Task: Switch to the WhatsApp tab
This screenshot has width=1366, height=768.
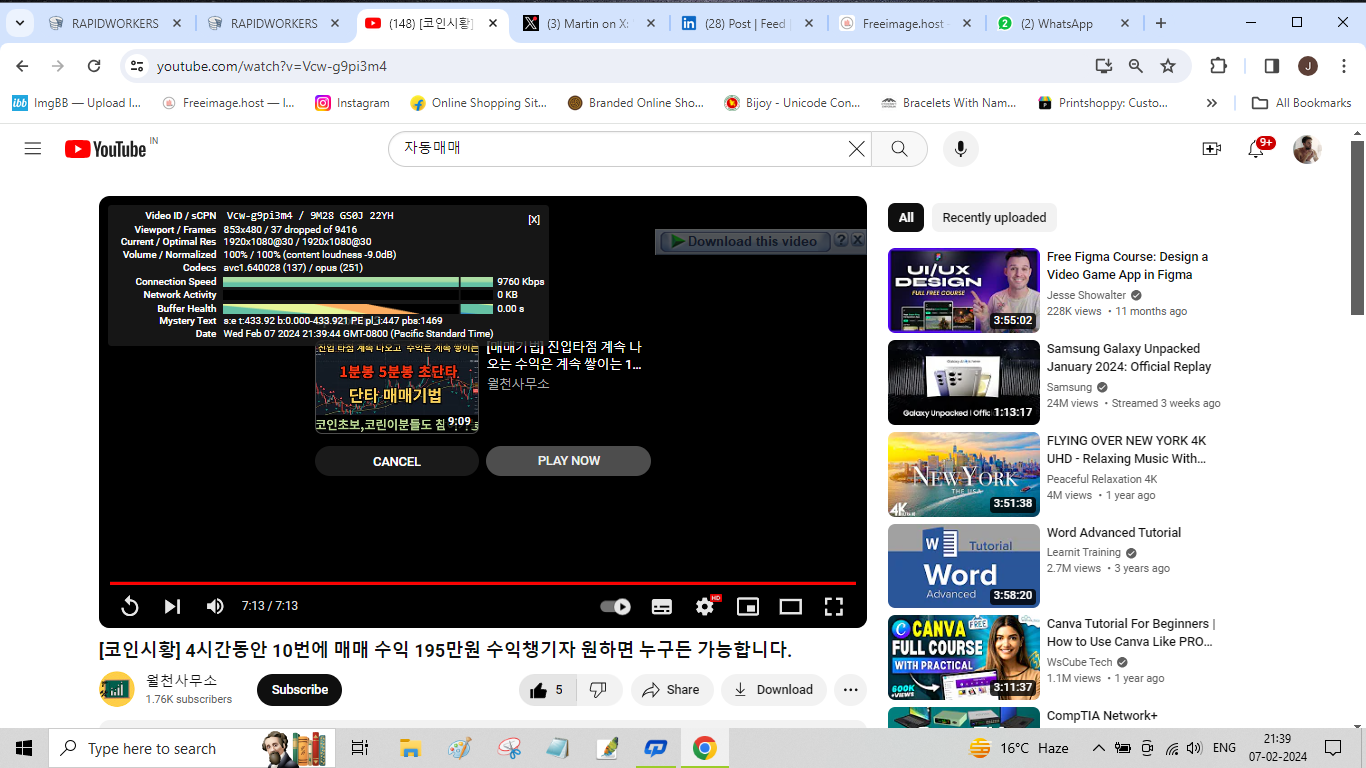Action: (1064, 23)
